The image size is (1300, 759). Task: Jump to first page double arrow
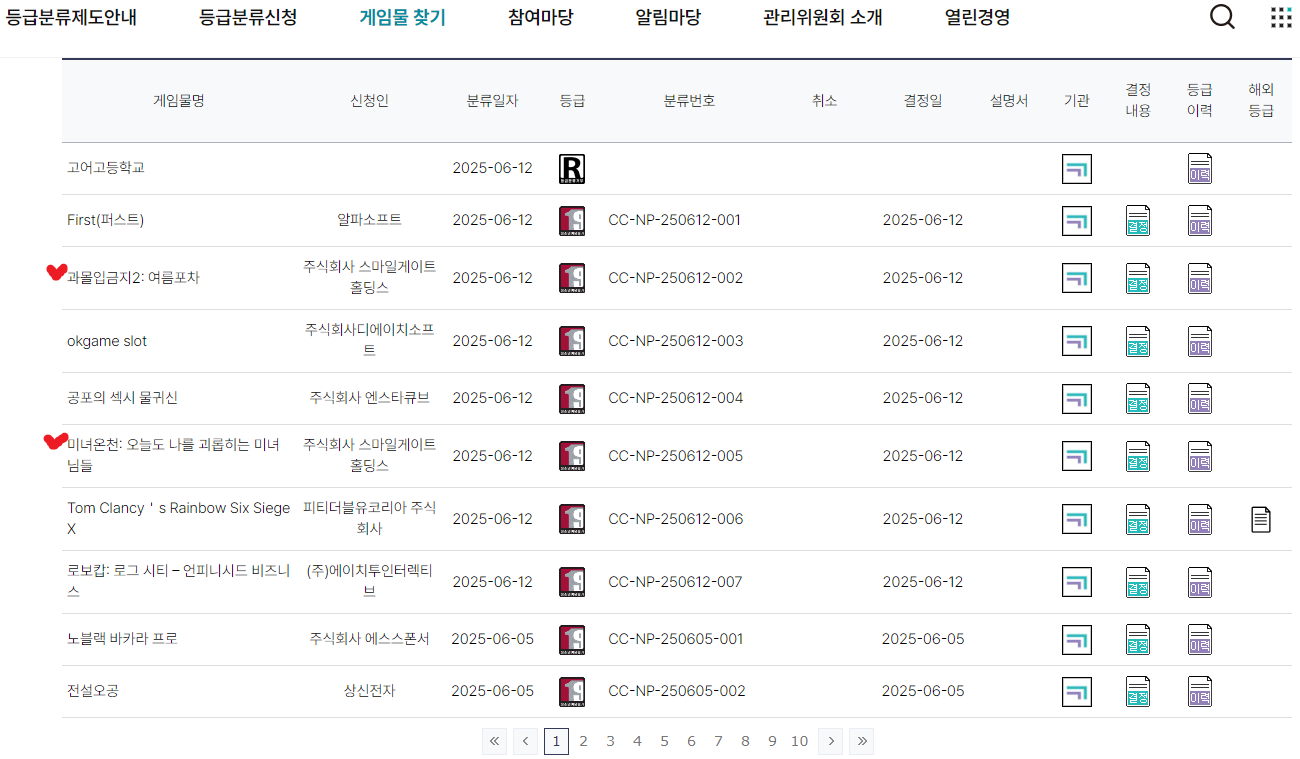494,741
